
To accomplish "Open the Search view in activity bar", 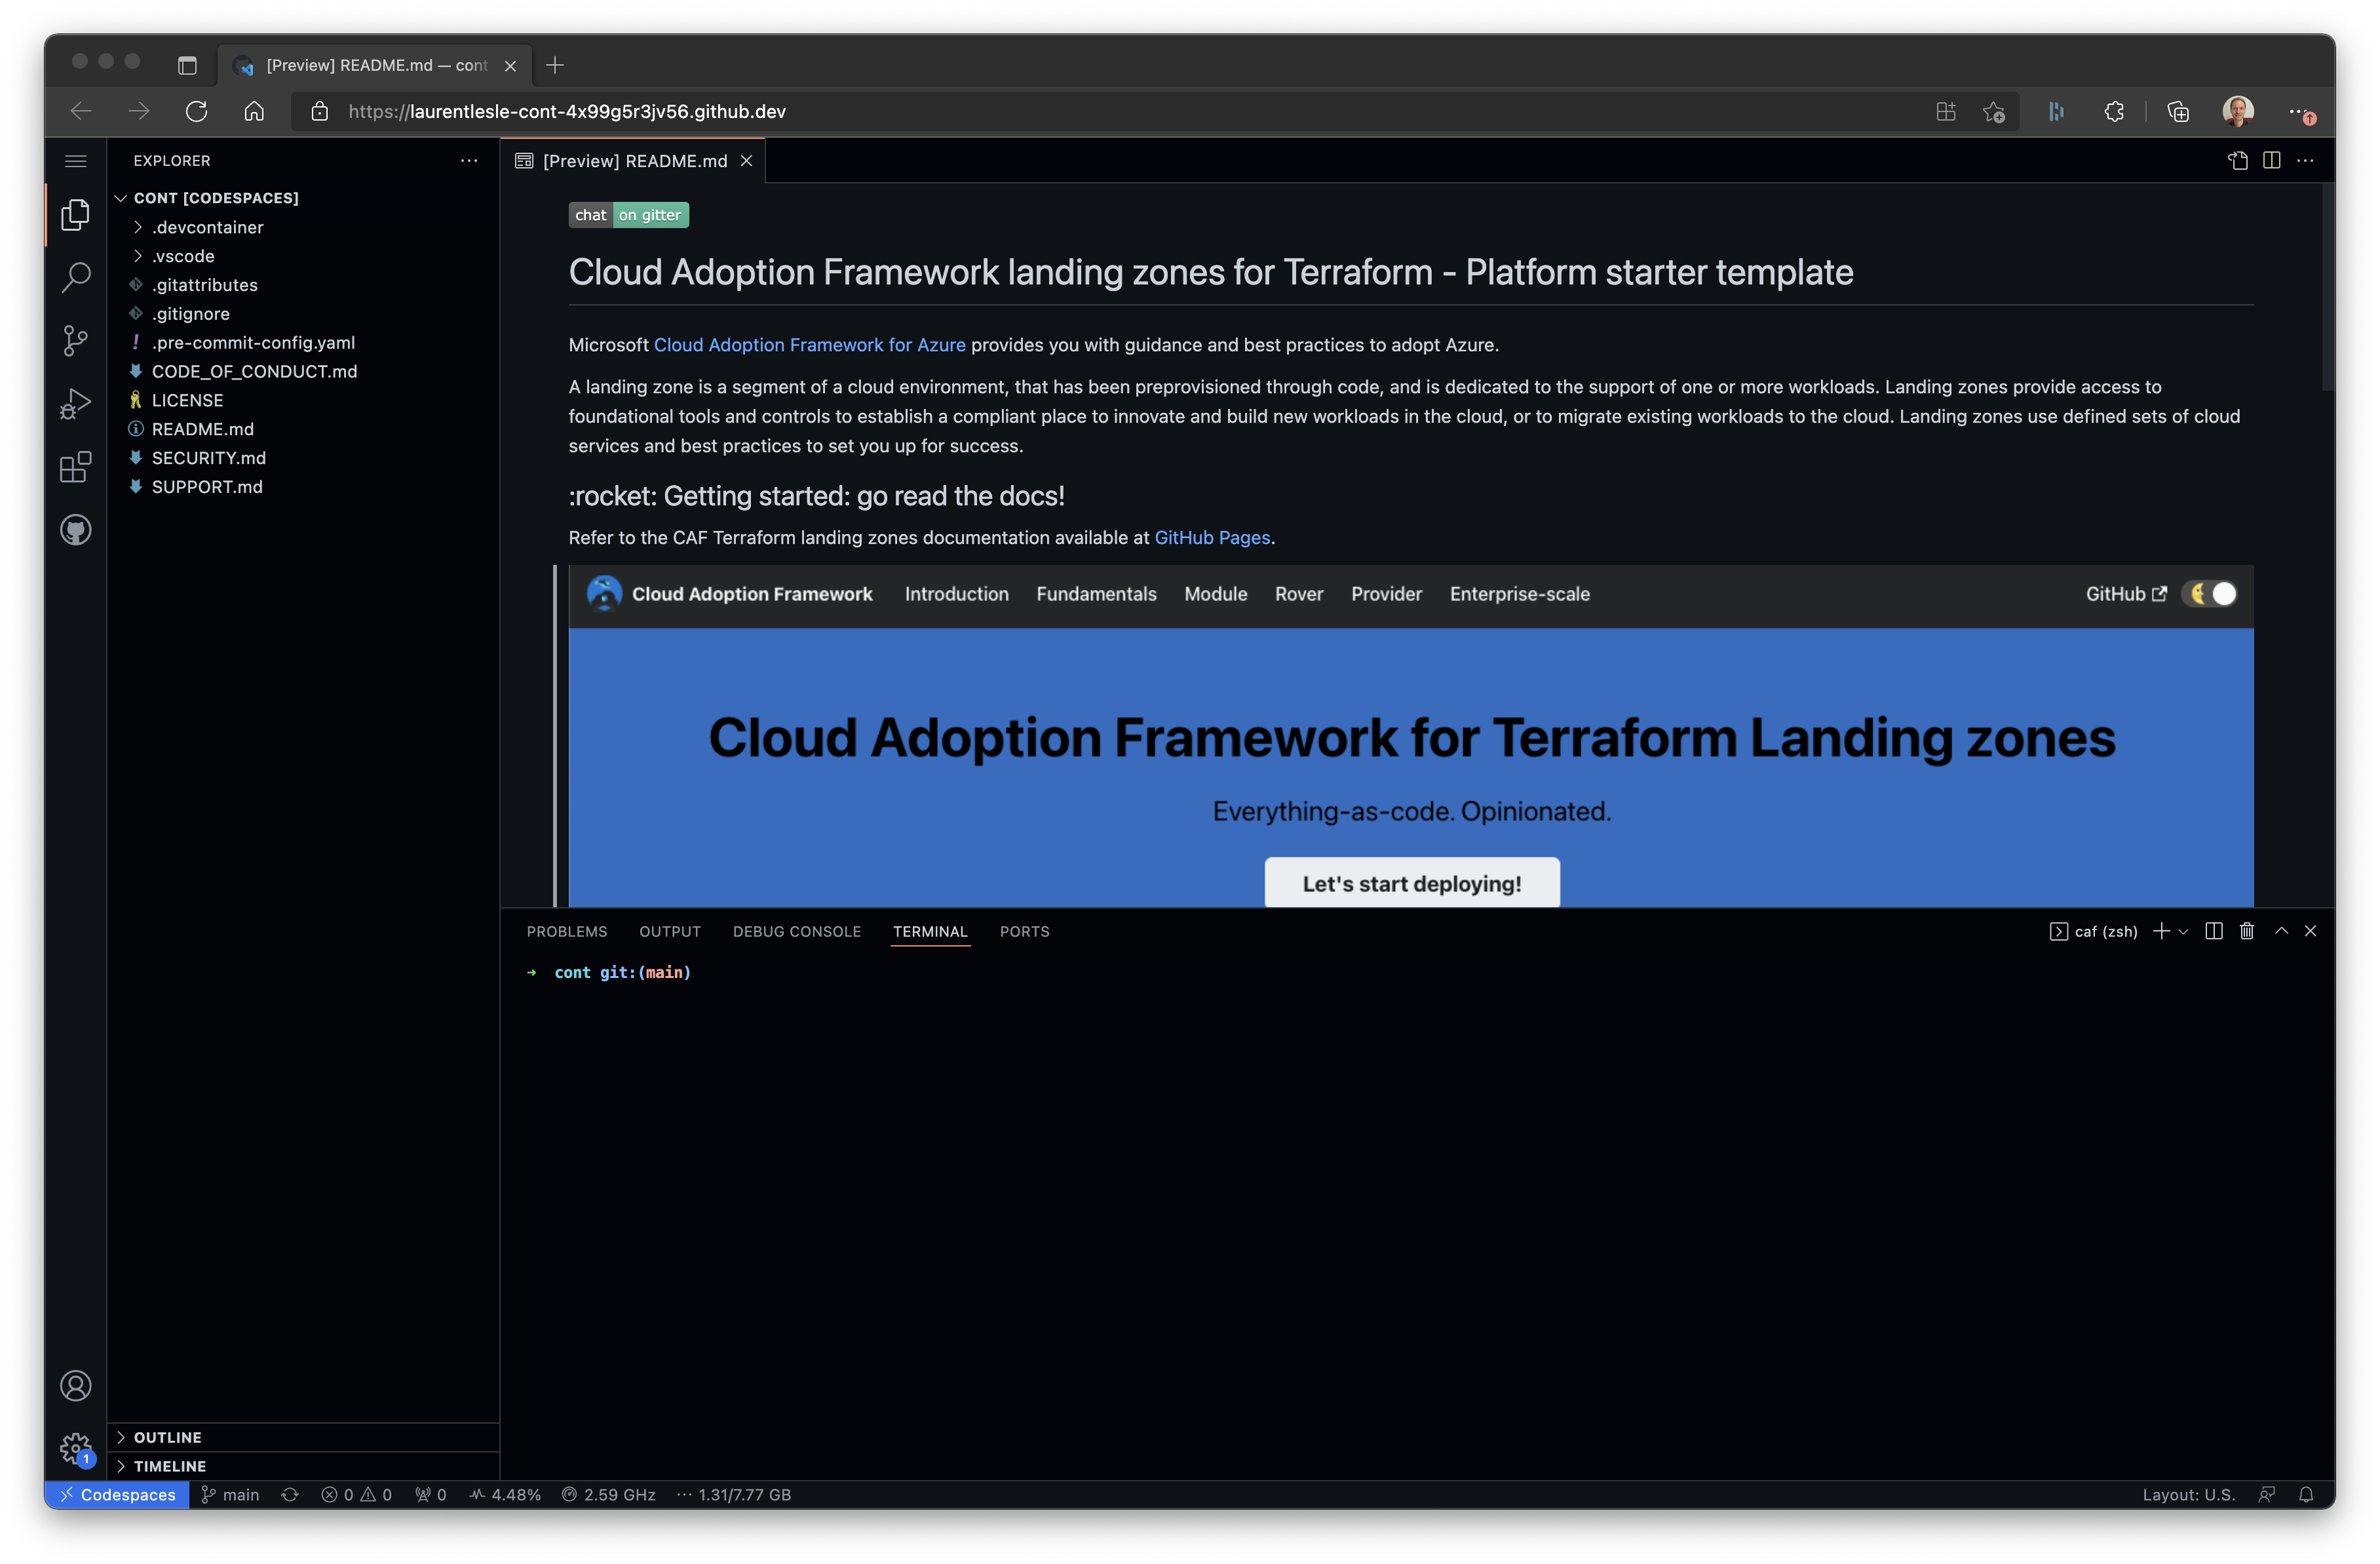I will click(x=76, y=277).
